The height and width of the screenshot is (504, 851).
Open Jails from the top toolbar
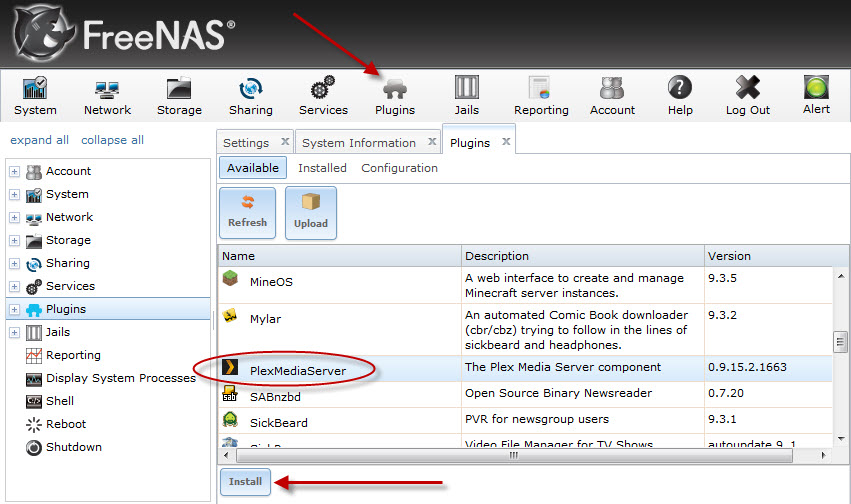(x=467, y=96)
